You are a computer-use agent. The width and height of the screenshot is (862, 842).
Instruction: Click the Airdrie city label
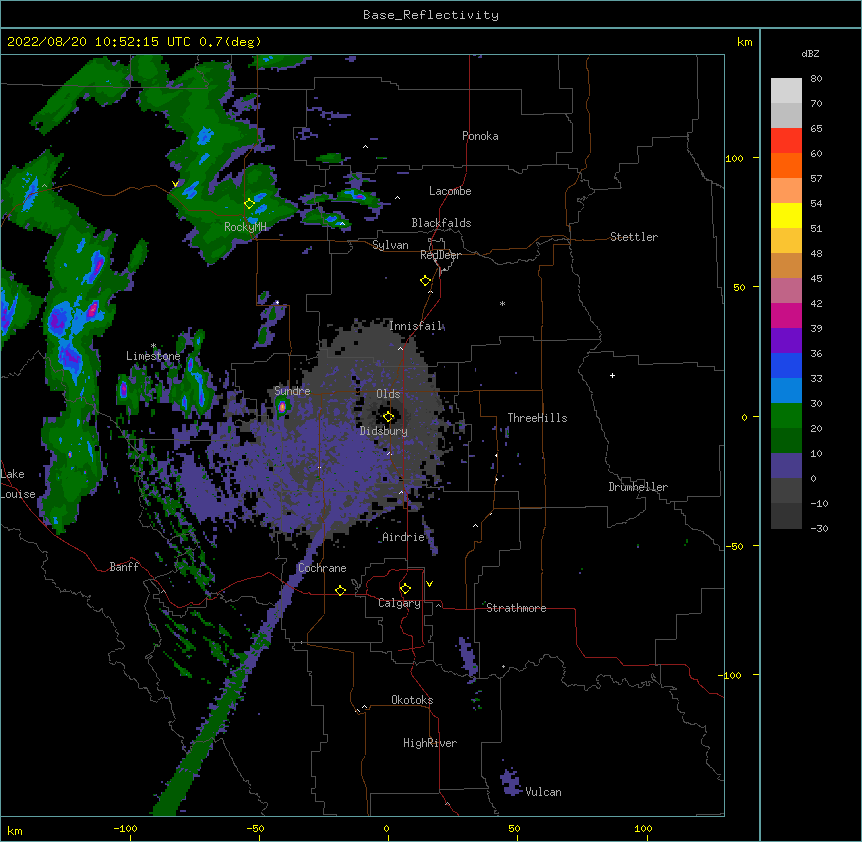point(404,537)
